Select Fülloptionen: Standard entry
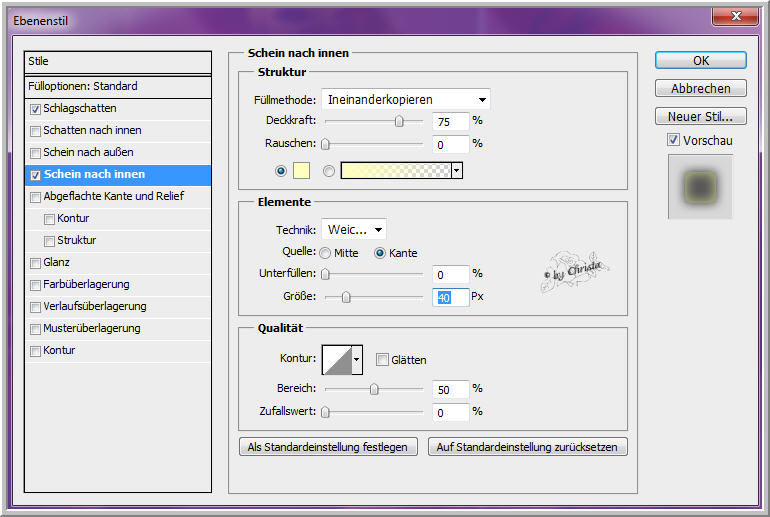Screen dimensions: 770x517 click(118, 86)
